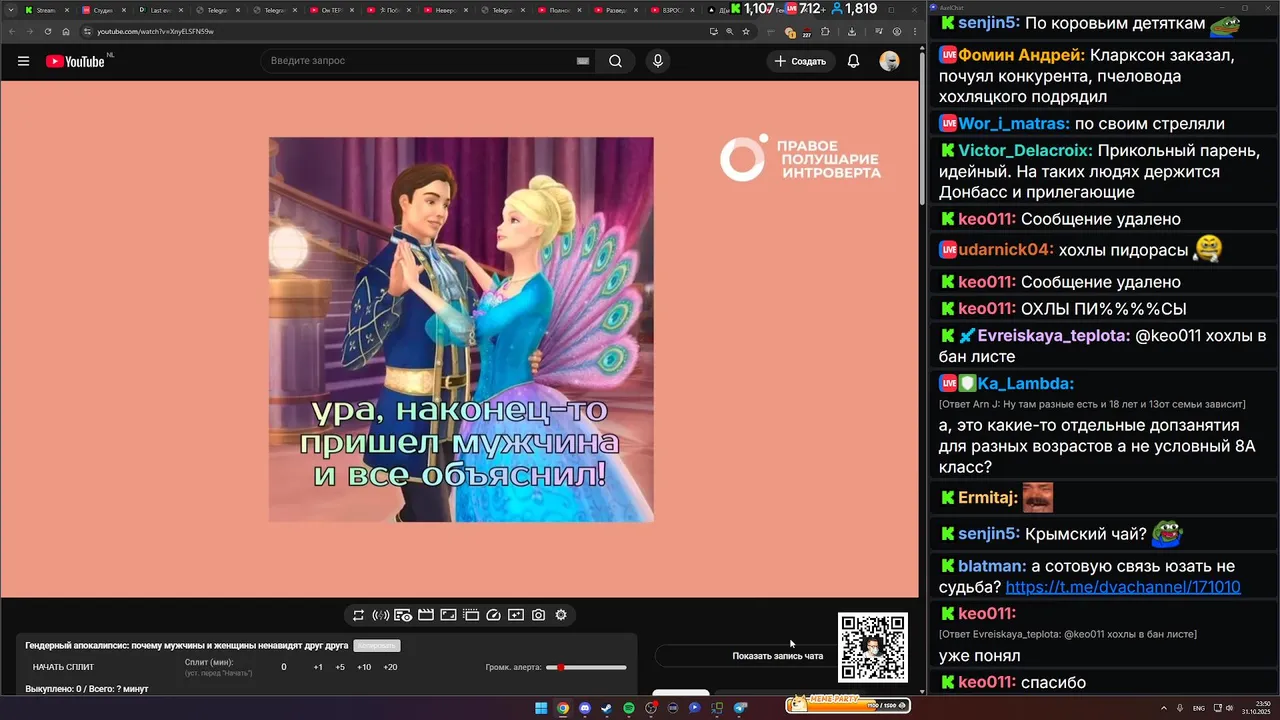Take a screenshot with the camera icon
This screenshot has height=720, width=1280.
coord(538,615)
